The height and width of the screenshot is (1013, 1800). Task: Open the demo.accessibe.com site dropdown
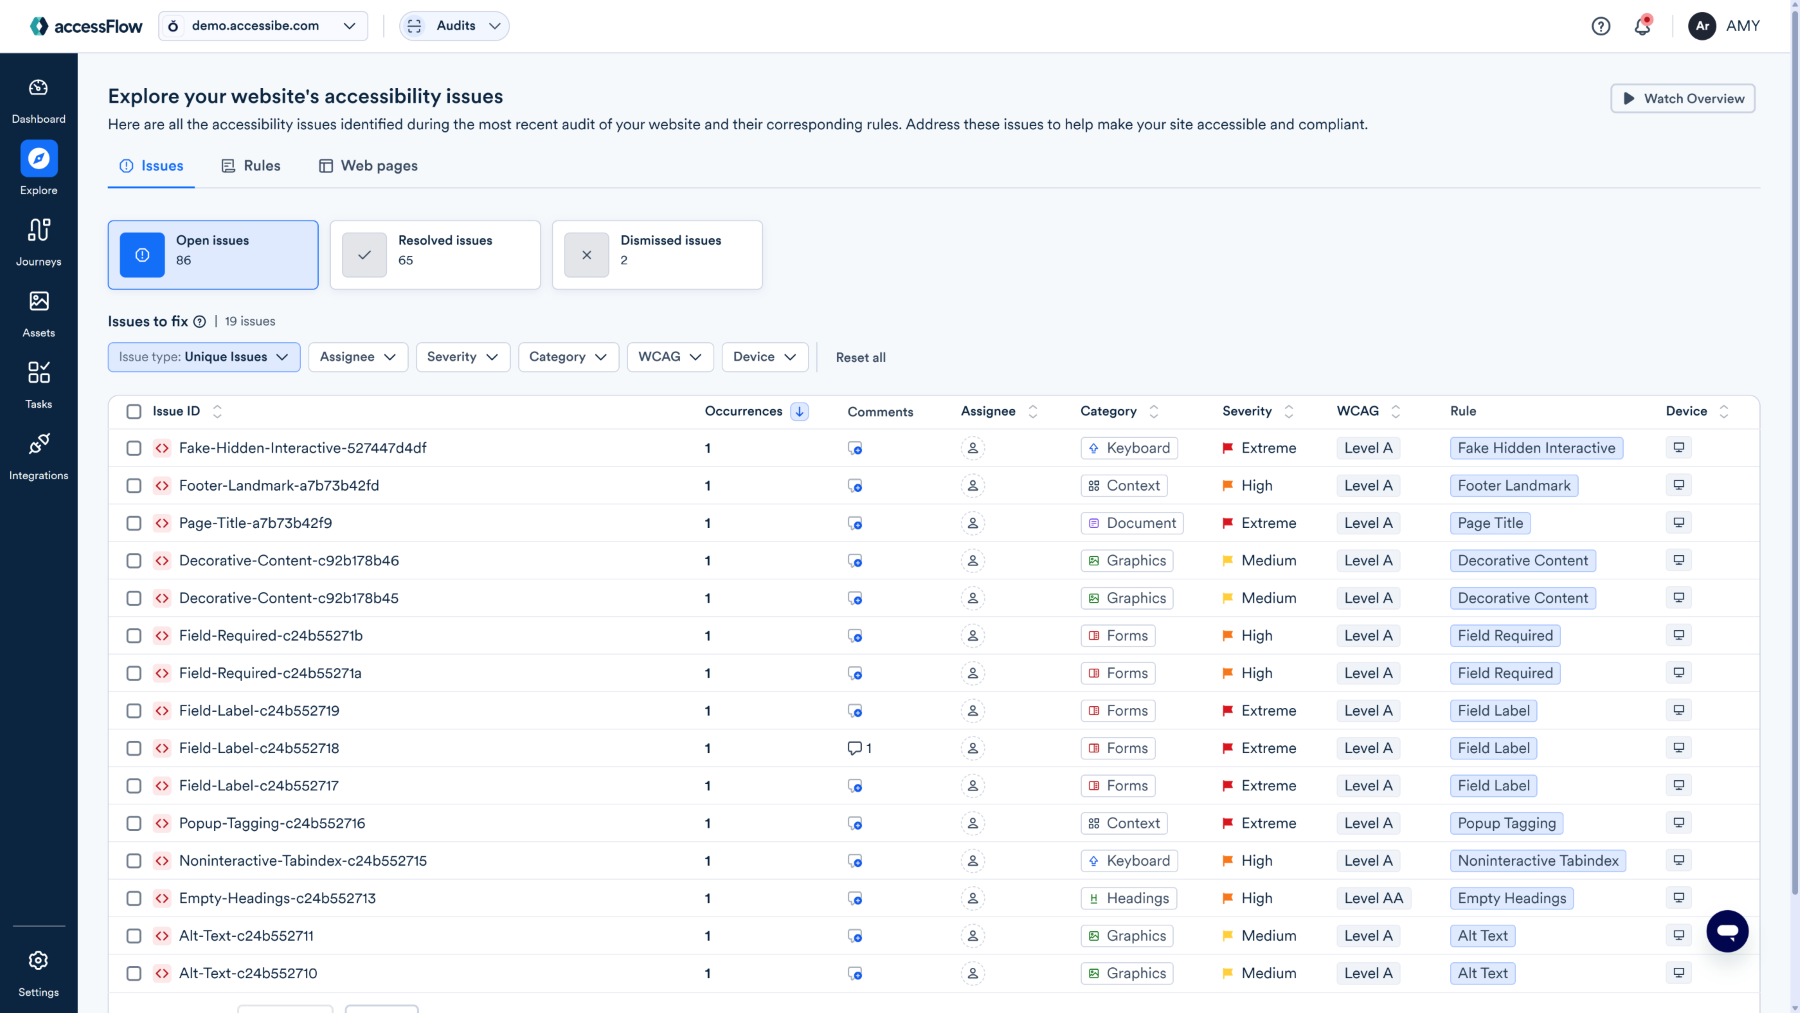point(262,26)
